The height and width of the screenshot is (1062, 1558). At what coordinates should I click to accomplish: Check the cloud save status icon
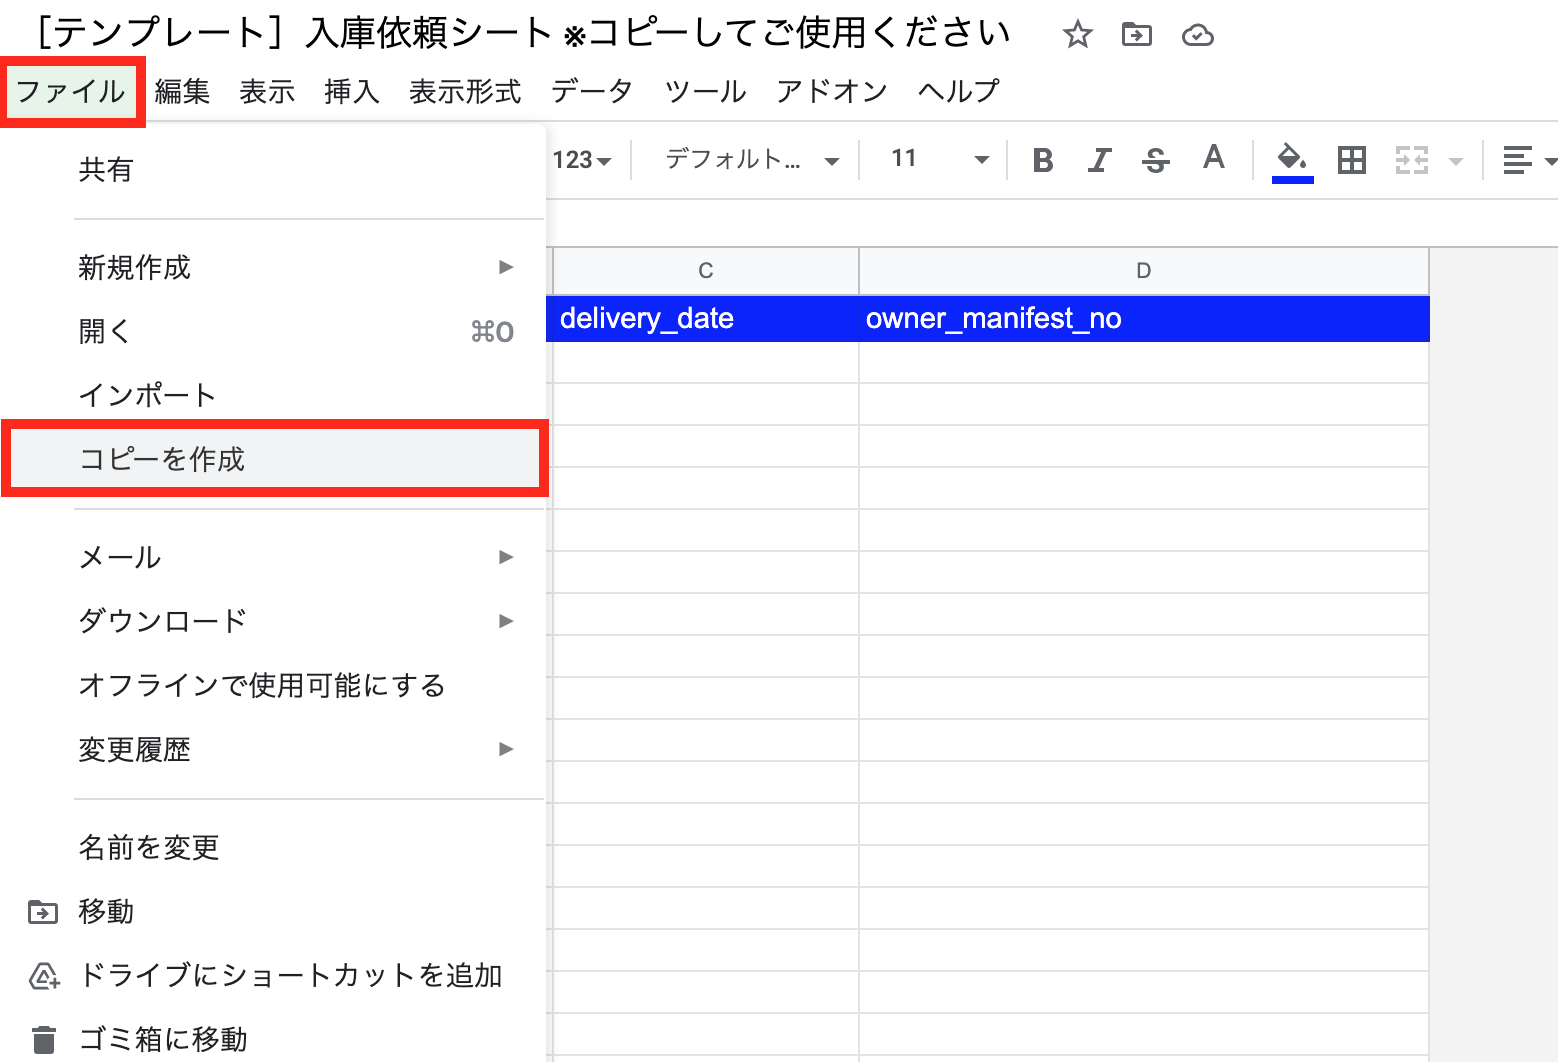[x=1197, y=36]
